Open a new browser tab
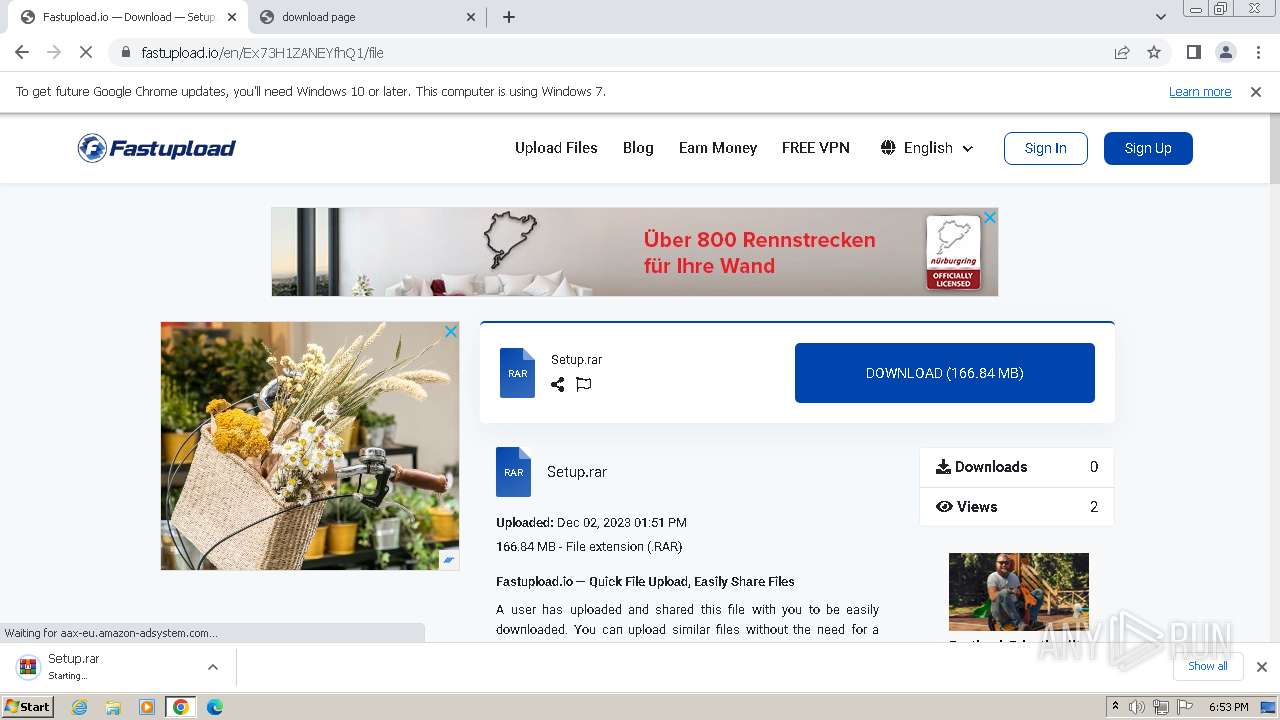This screenshot has width=1280, height=720. (x=508, y=17)
